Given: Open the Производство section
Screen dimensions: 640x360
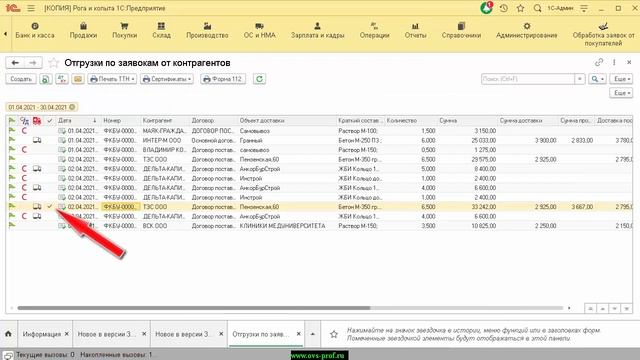Looking at the screenshot, I should (x=207, y=31).
